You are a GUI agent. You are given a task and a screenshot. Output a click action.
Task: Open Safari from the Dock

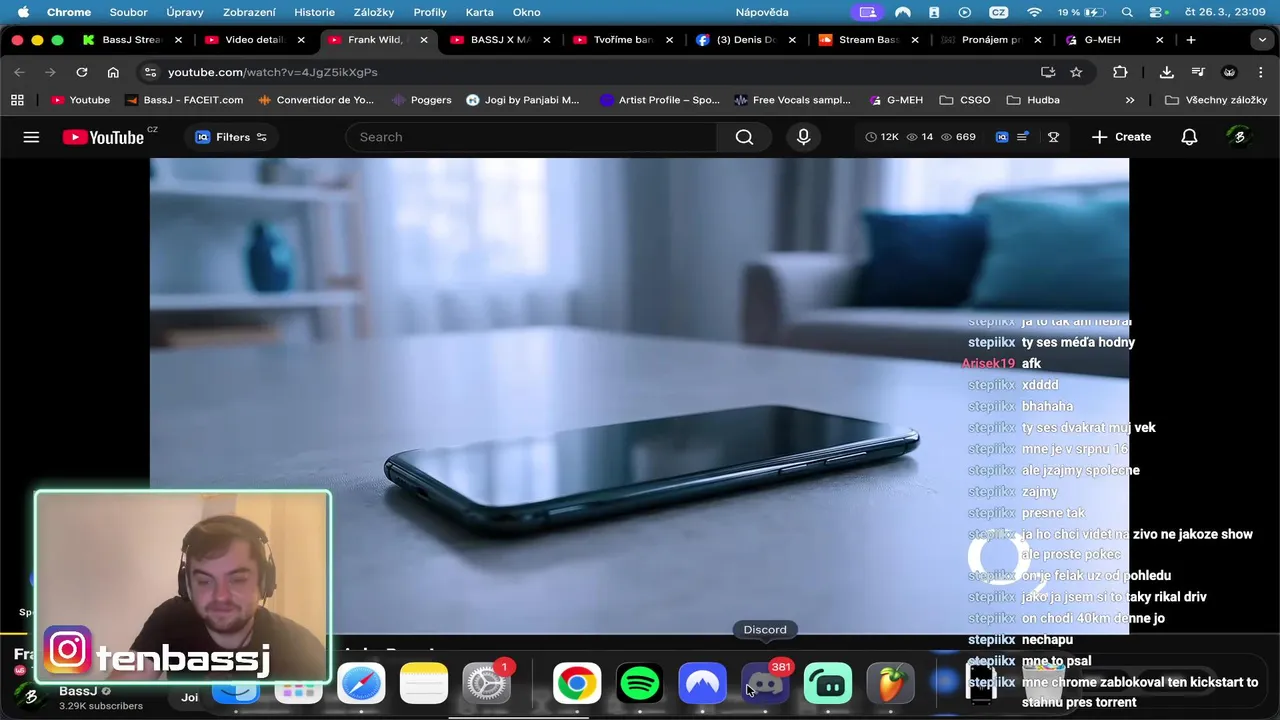[x=361, y=684]
